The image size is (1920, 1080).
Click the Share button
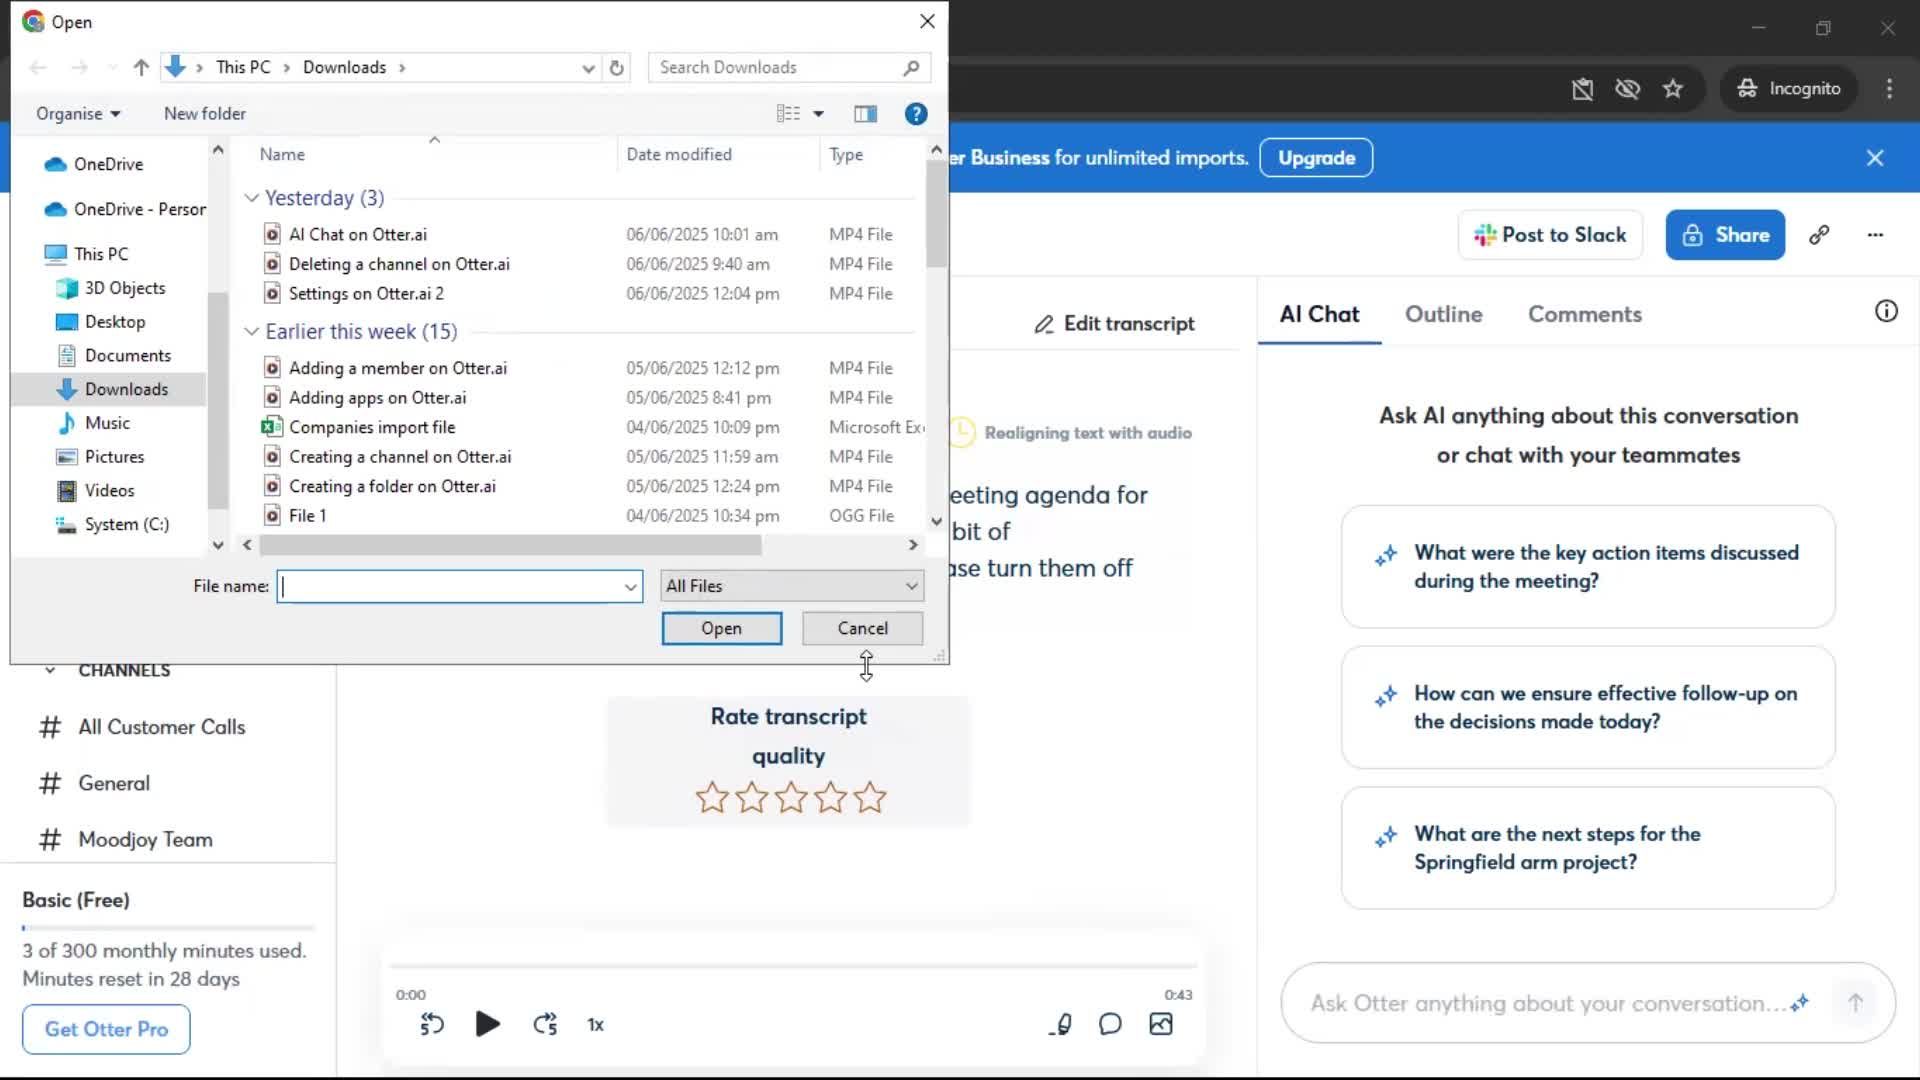(1725, 235)
